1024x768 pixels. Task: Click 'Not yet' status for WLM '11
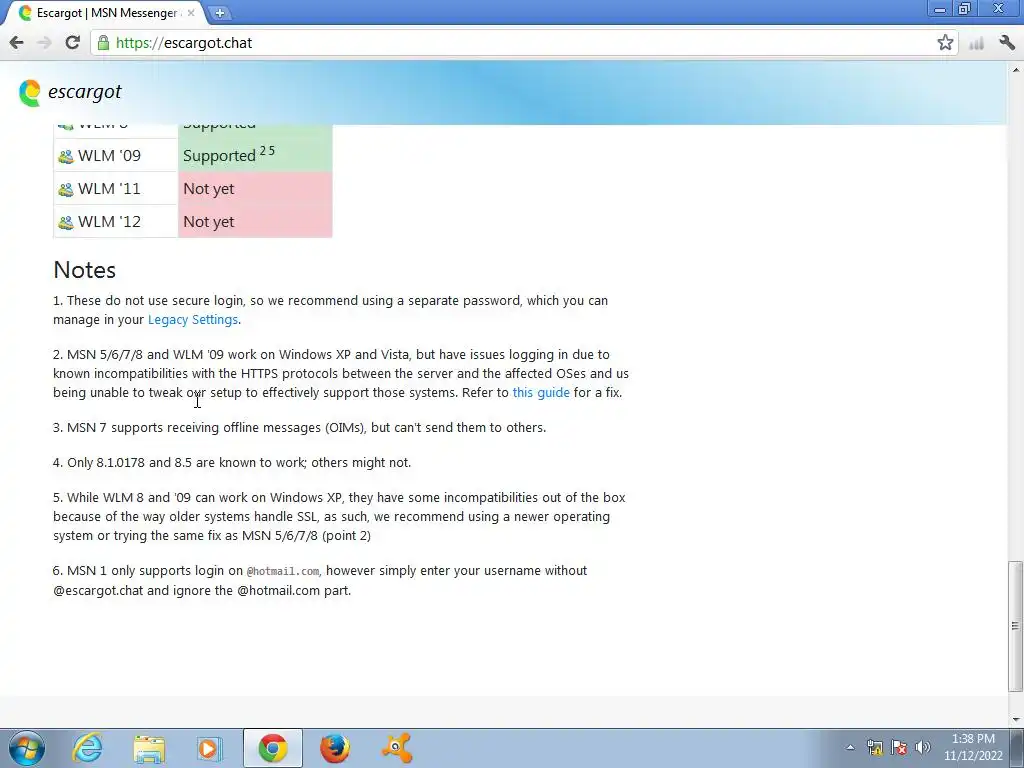(255, 189)
